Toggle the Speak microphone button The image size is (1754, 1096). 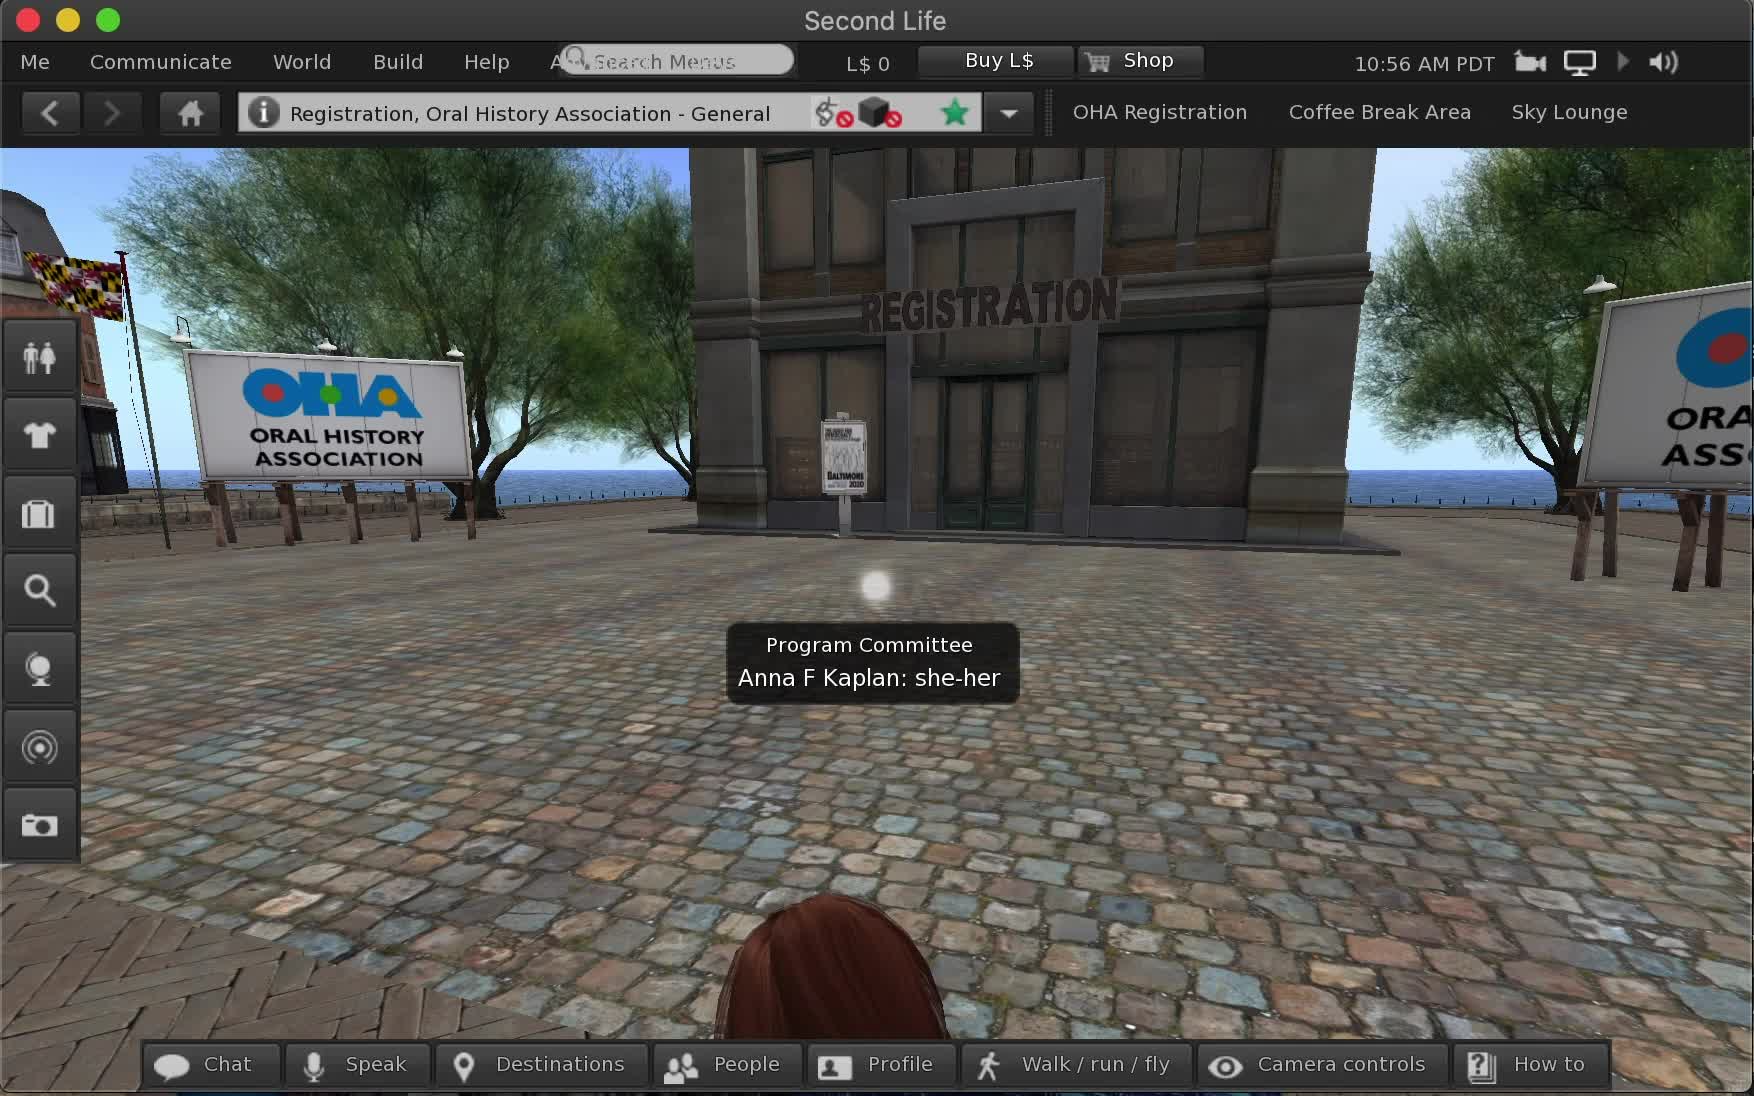coord(357,1065)
